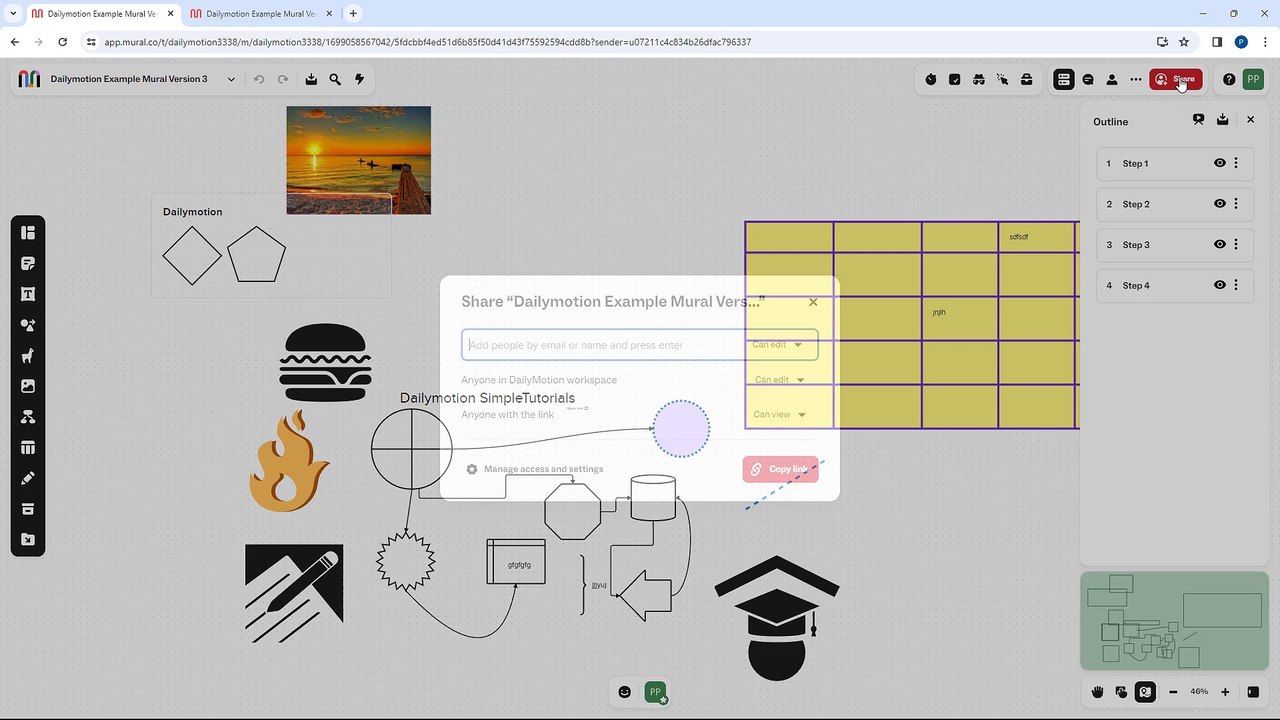Close the Outline panel
This screenshot has height=720, width=1280.
point(1250,120)
